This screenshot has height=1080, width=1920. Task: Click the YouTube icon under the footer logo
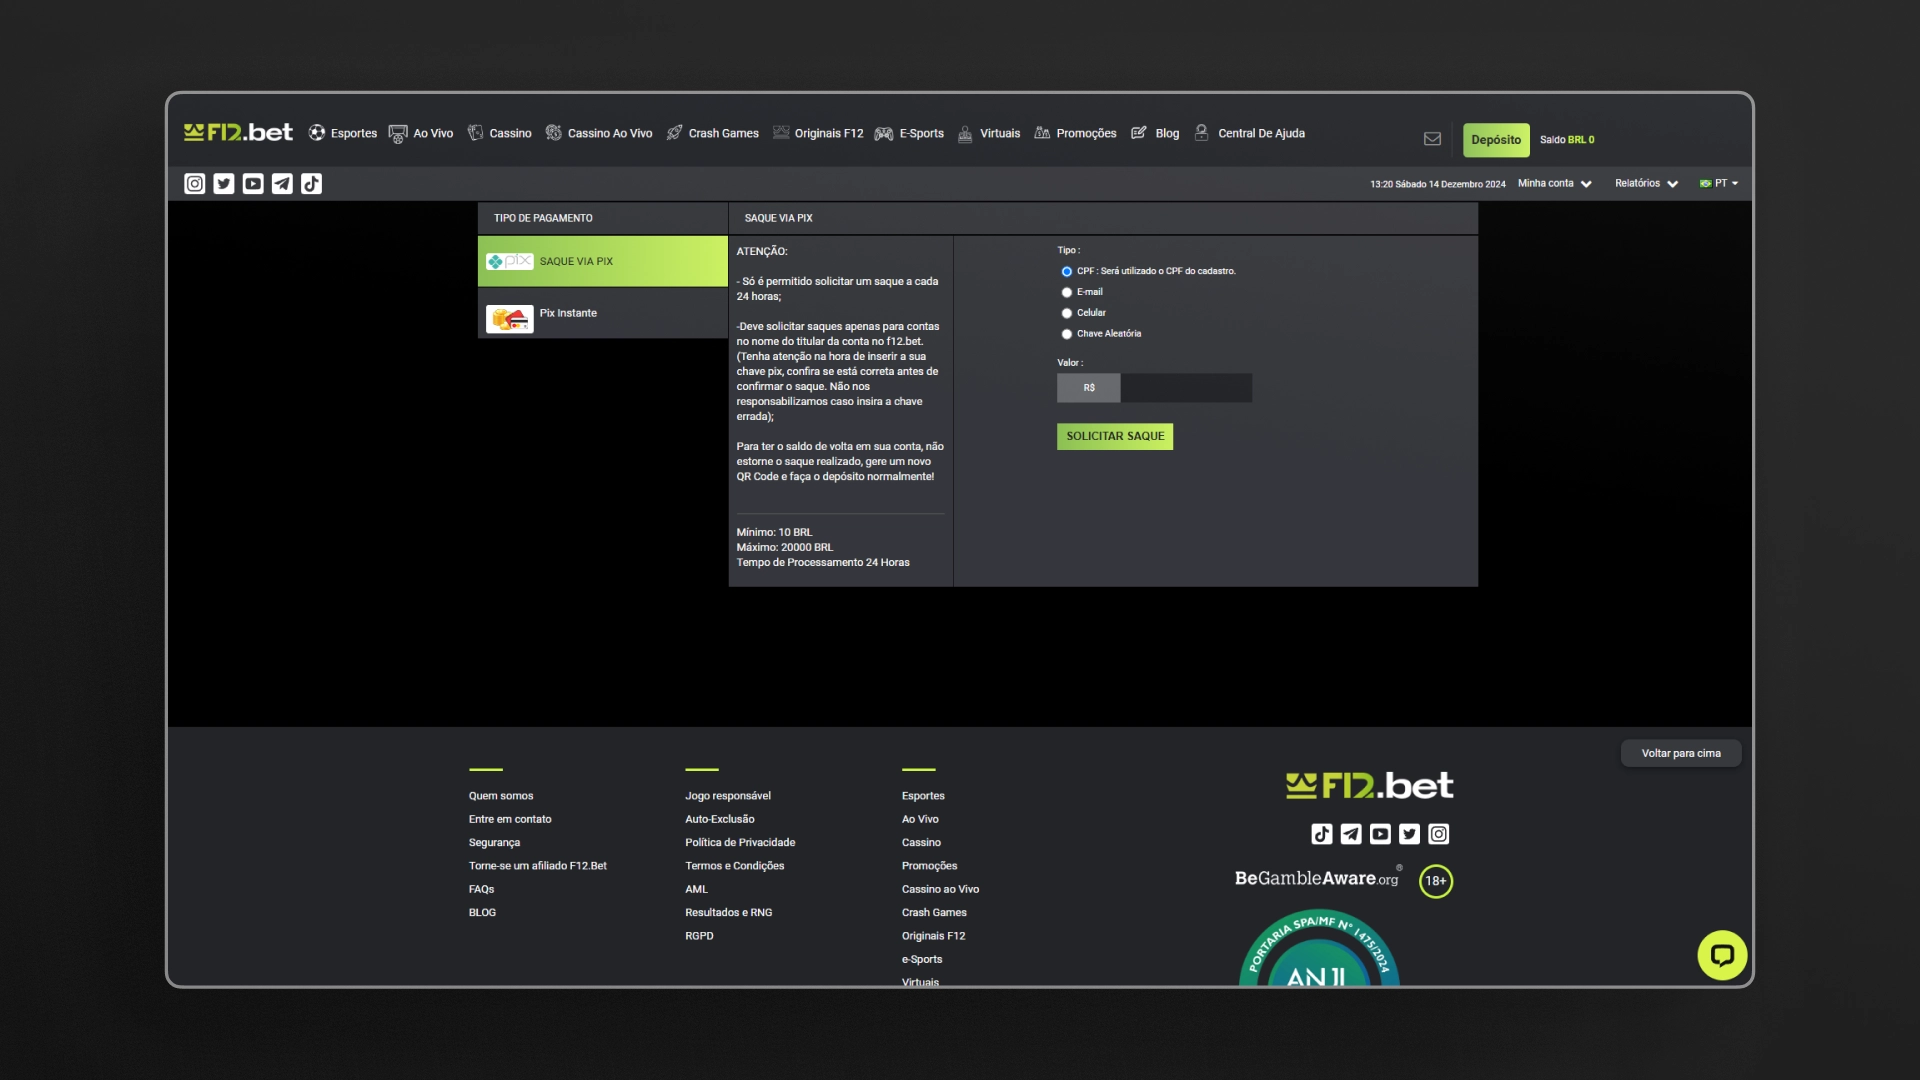(1378, 833)
